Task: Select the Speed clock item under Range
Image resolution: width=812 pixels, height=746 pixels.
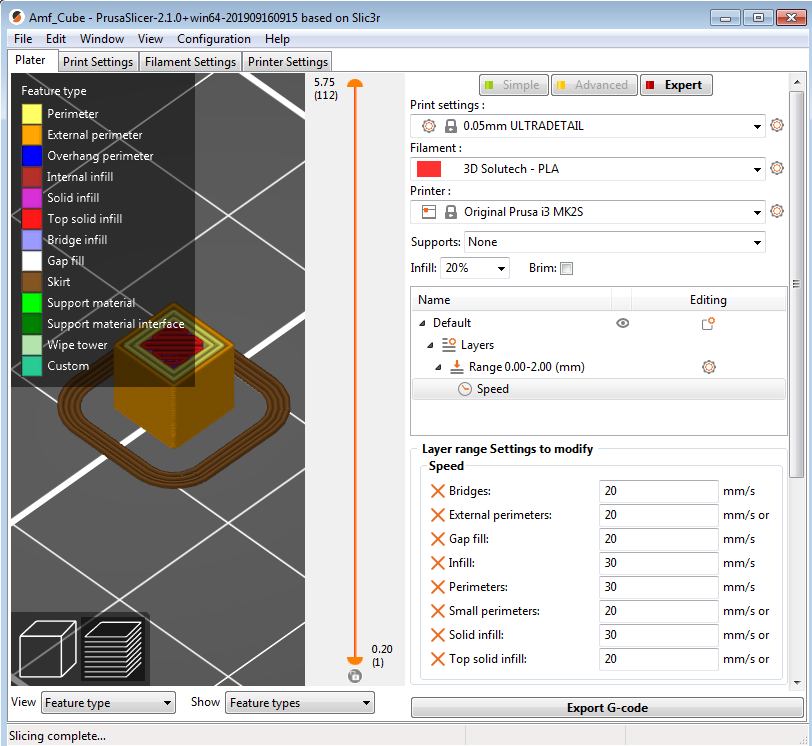Action: pyautogui.click(x=466, y=387)
